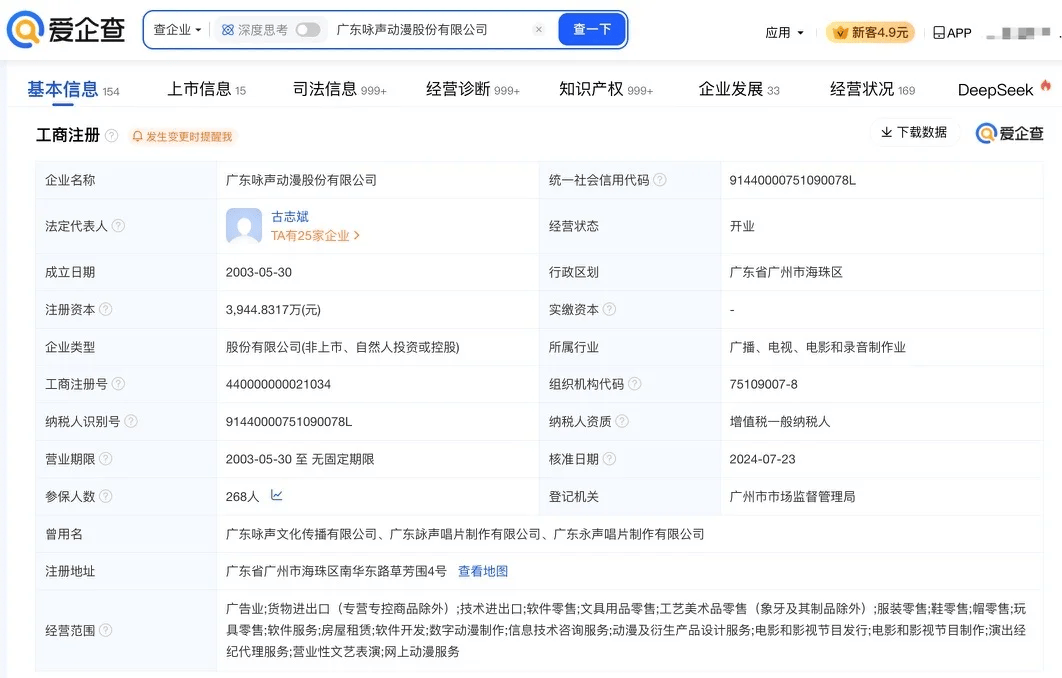Click the help icon next to 营业期限

tap(106, 459)
